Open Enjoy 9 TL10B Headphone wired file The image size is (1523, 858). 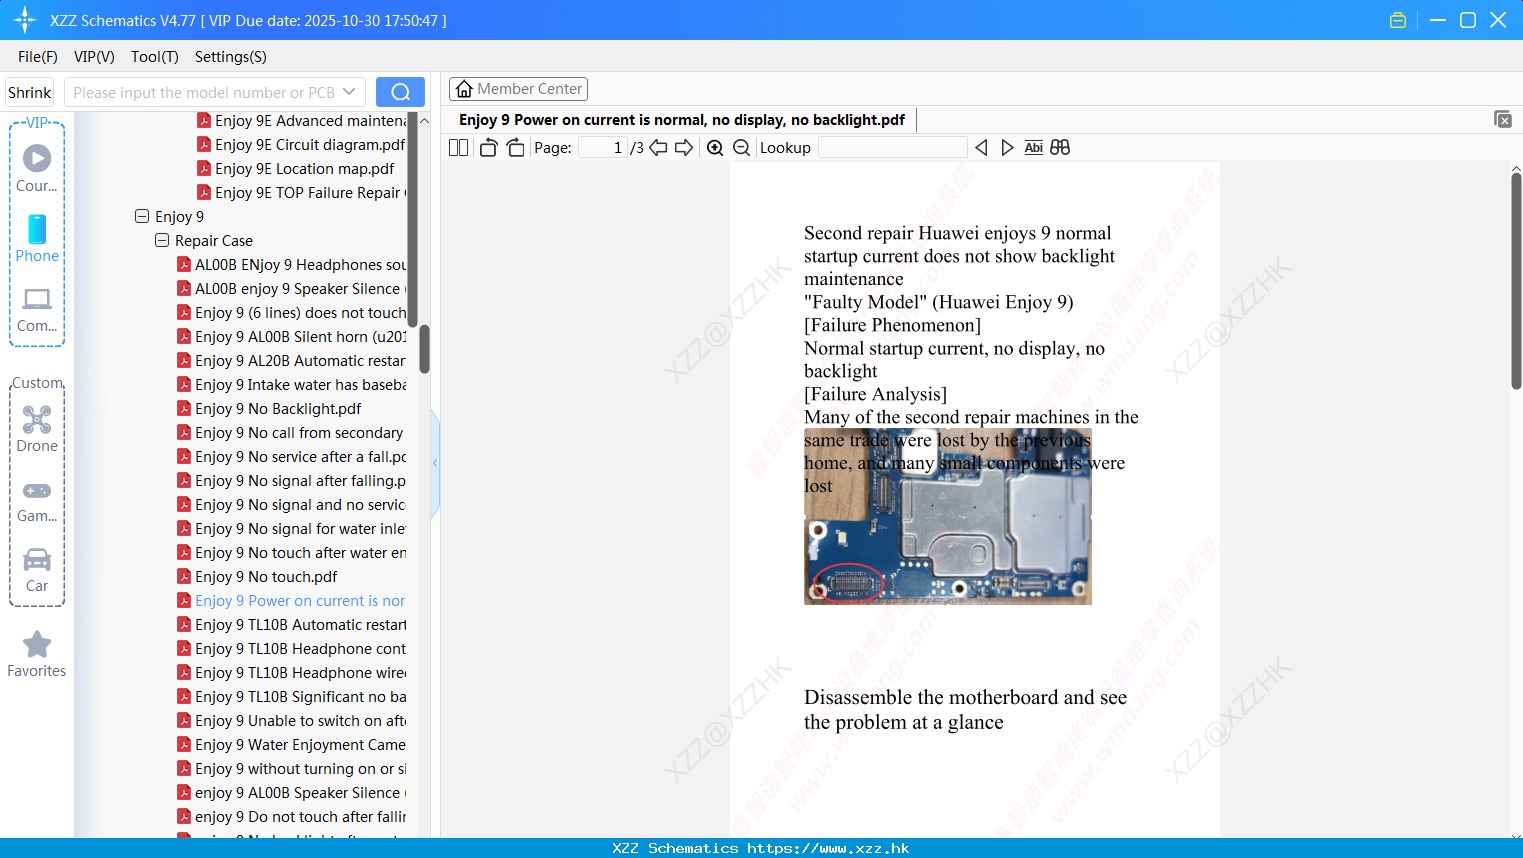(291, 673)
